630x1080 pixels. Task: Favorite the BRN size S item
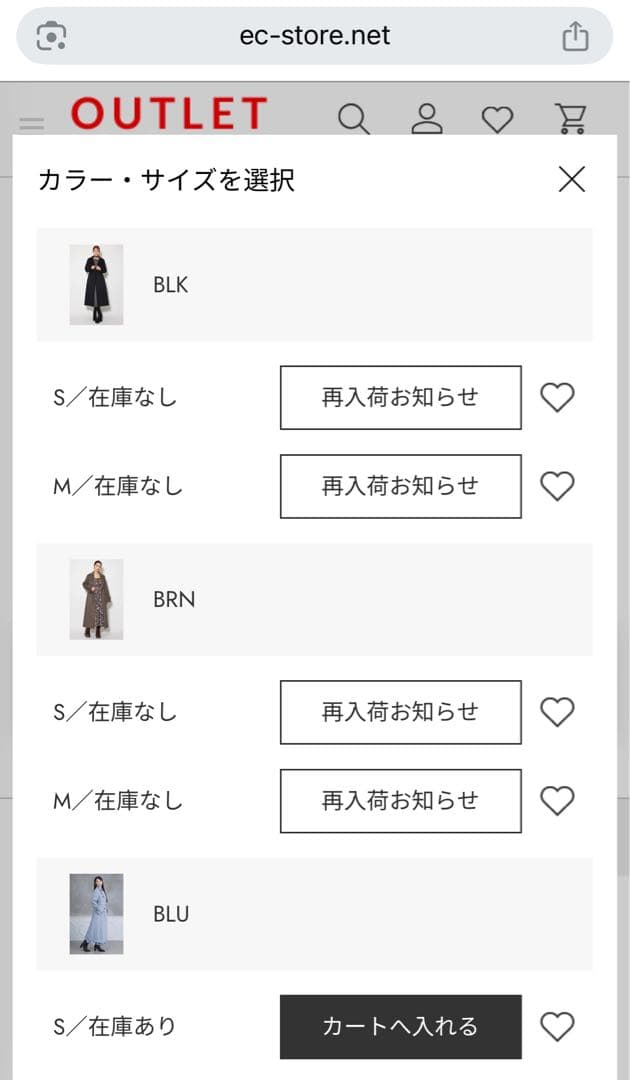pyautogui.click(x=557, y=712)
